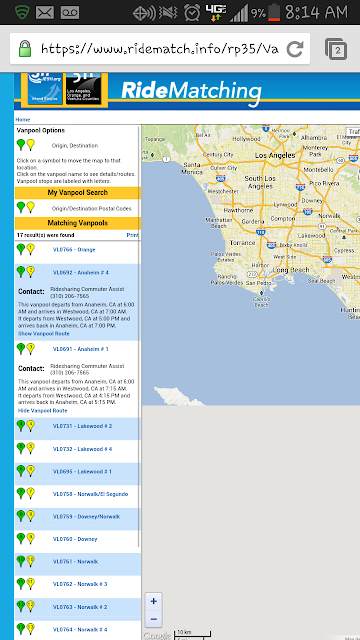Image resolution: width=360 pixels, height=640 pixels.
Task: Open vanpool VL0764 - Norwalk # 4
Action: [x=80, y=629]
